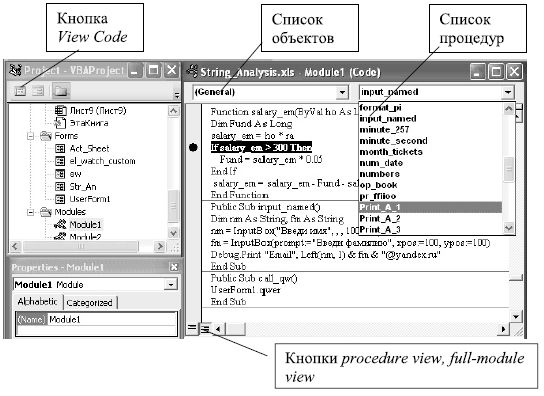Click code window vertical scroll down arrow
The image size is (544, 396).
click(516, 317)
